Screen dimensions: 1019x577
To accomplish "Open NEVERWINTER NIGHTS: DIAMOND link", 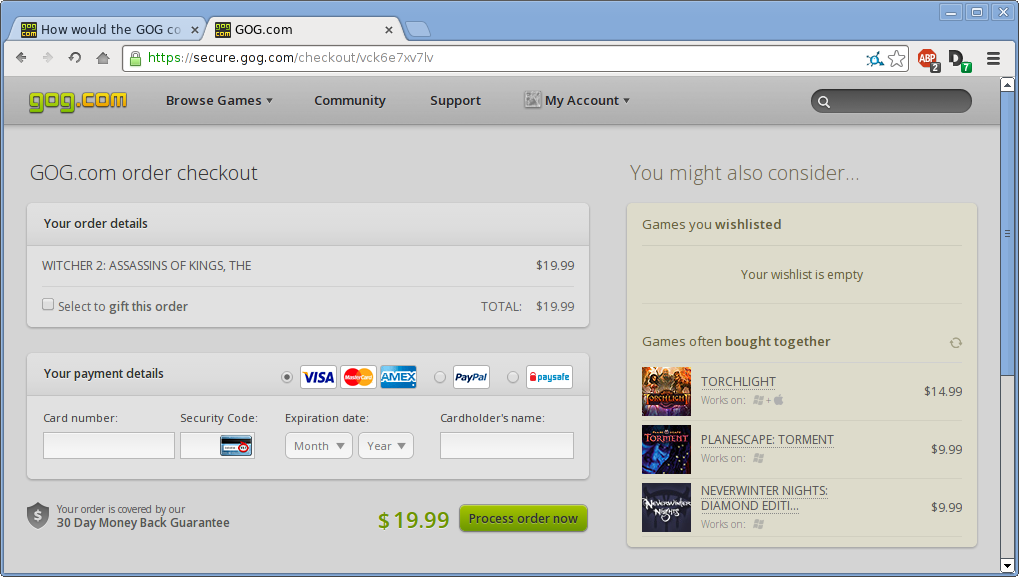I will tap(764, 498).
